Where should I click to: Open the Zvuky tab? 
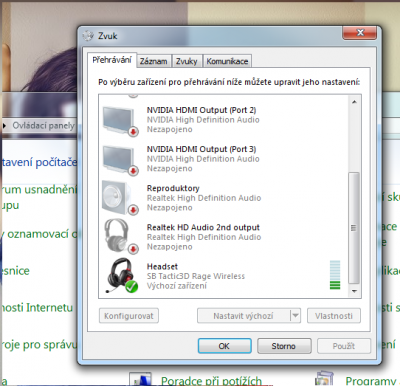(187, 61)
